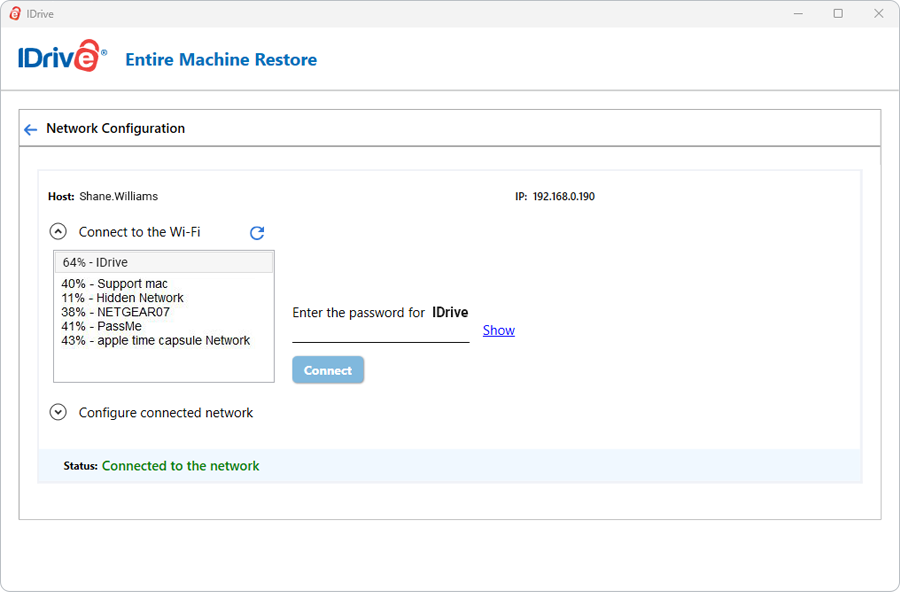Click the Show password link
The height and width of the screenshot is (592, 900).
499,330
